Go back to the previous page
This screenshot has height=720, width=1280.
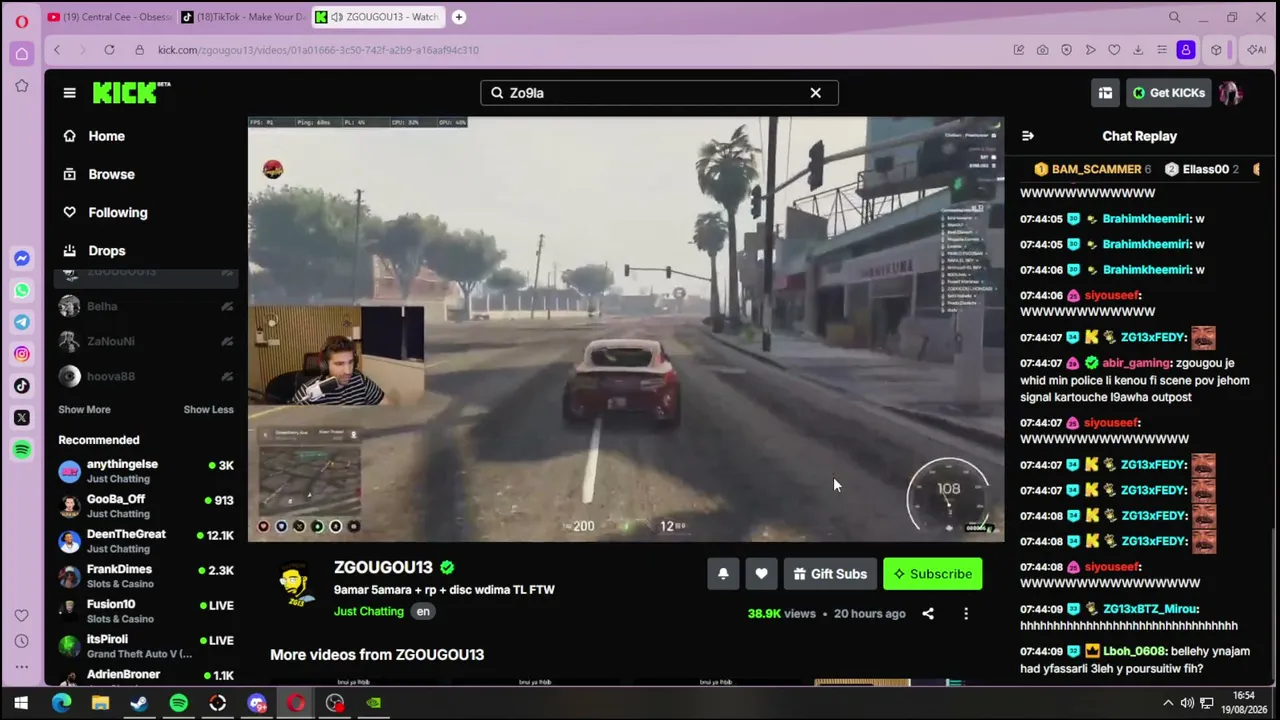point(57,50)
